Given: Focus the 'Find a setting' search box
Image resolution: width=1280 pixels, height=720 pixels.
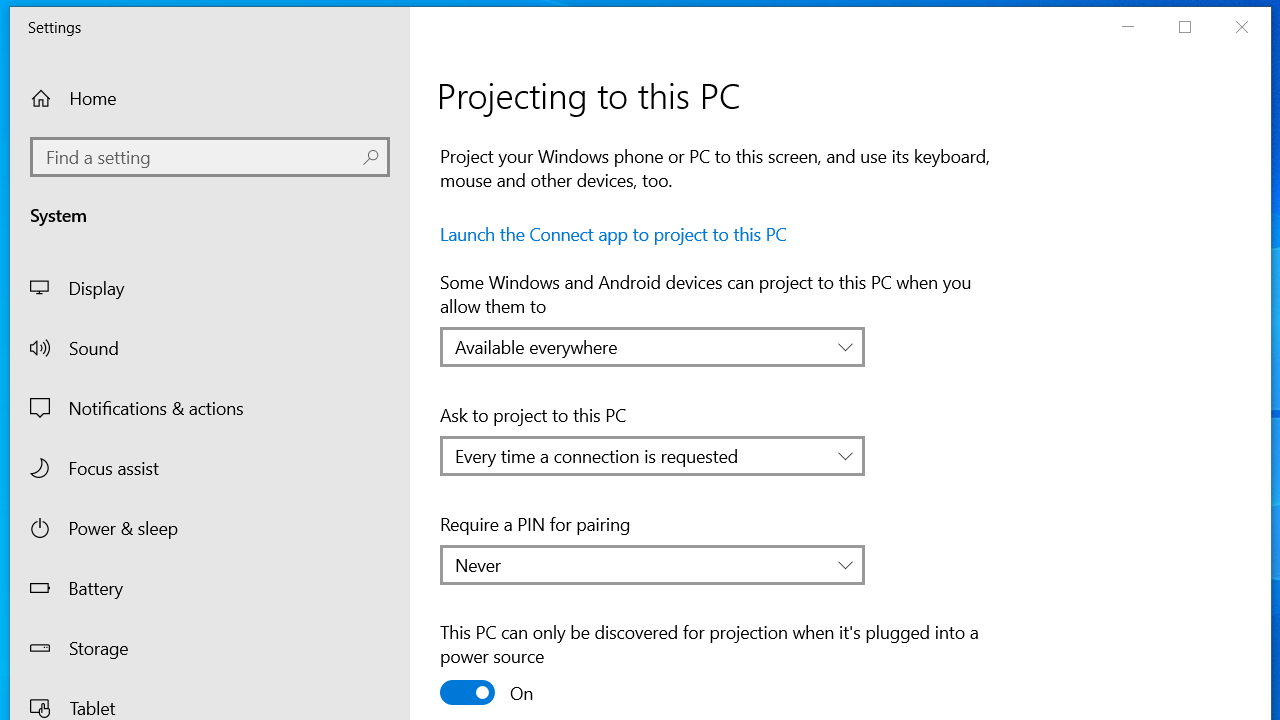Looking at the screenshot, I should click(x=198, y=157).
